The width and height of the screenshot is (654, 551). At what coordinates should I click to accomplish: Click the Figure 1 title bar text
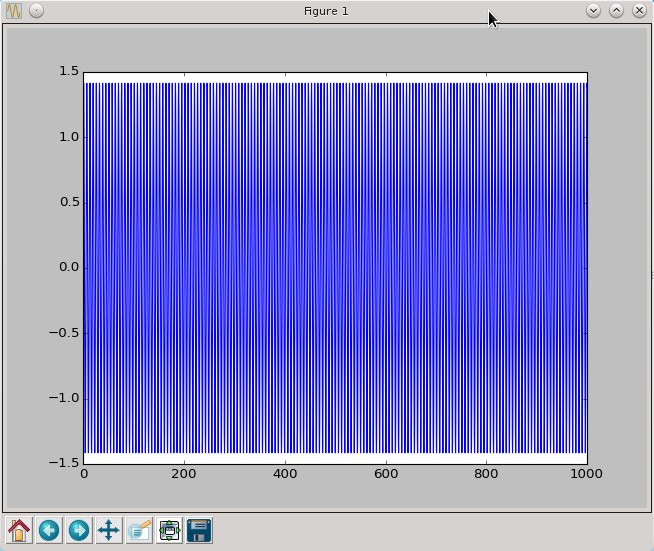[326, 10]
